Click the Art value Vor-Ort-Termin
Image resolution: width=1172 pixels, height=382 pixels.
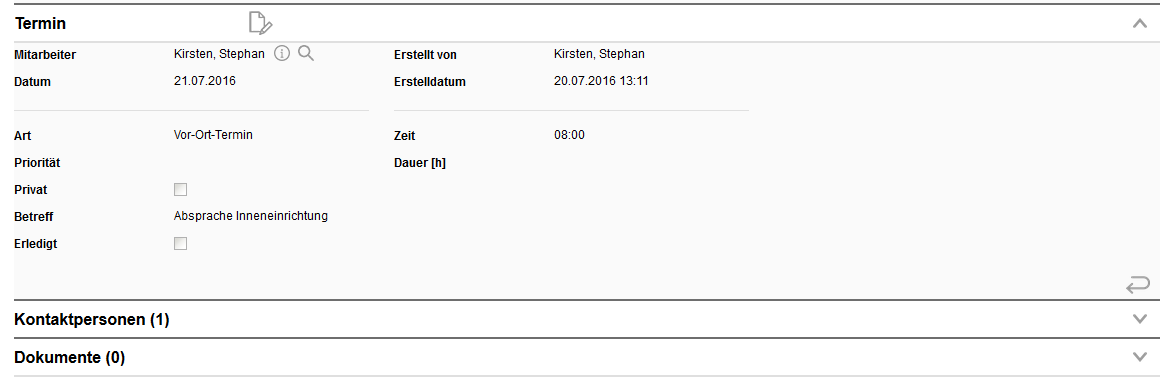click(x=214, y=135)
